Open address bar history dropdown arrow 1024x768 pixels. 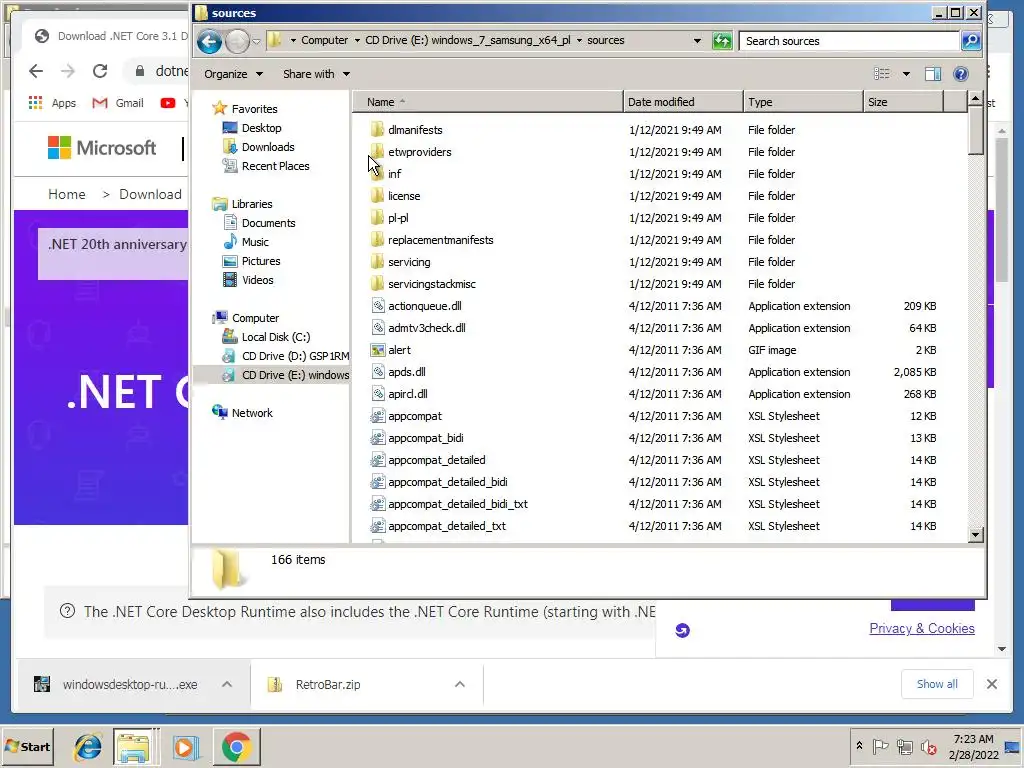[697, 40]
